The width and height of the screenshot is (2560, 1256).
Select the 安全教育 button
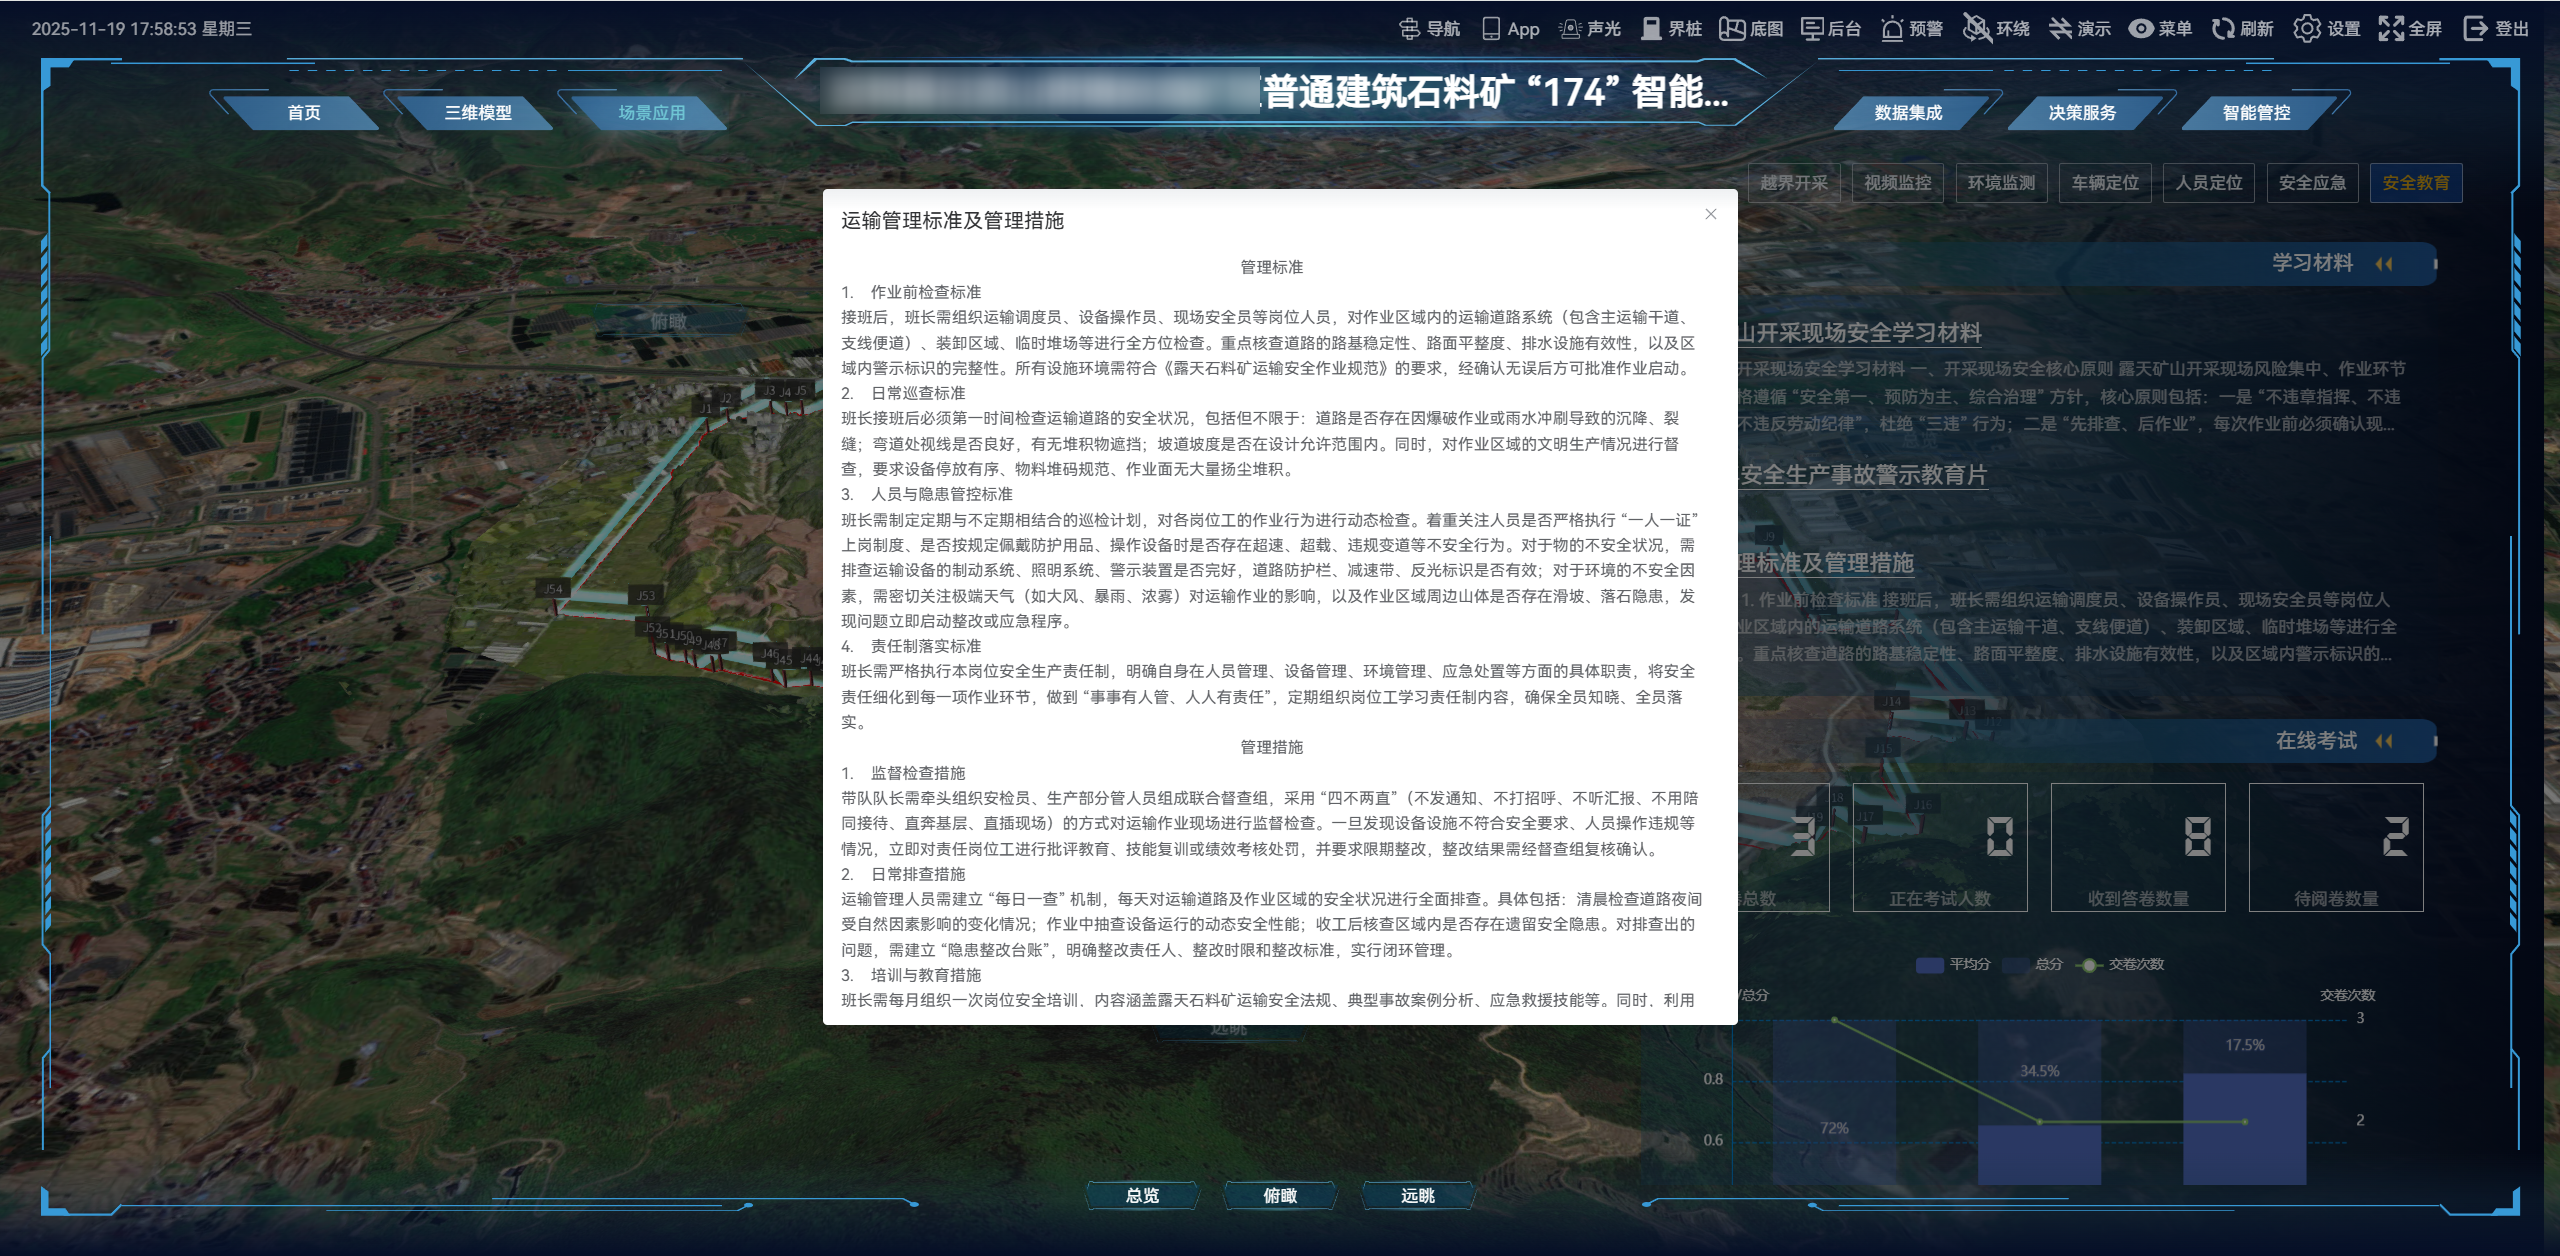tap(2415, 183)
